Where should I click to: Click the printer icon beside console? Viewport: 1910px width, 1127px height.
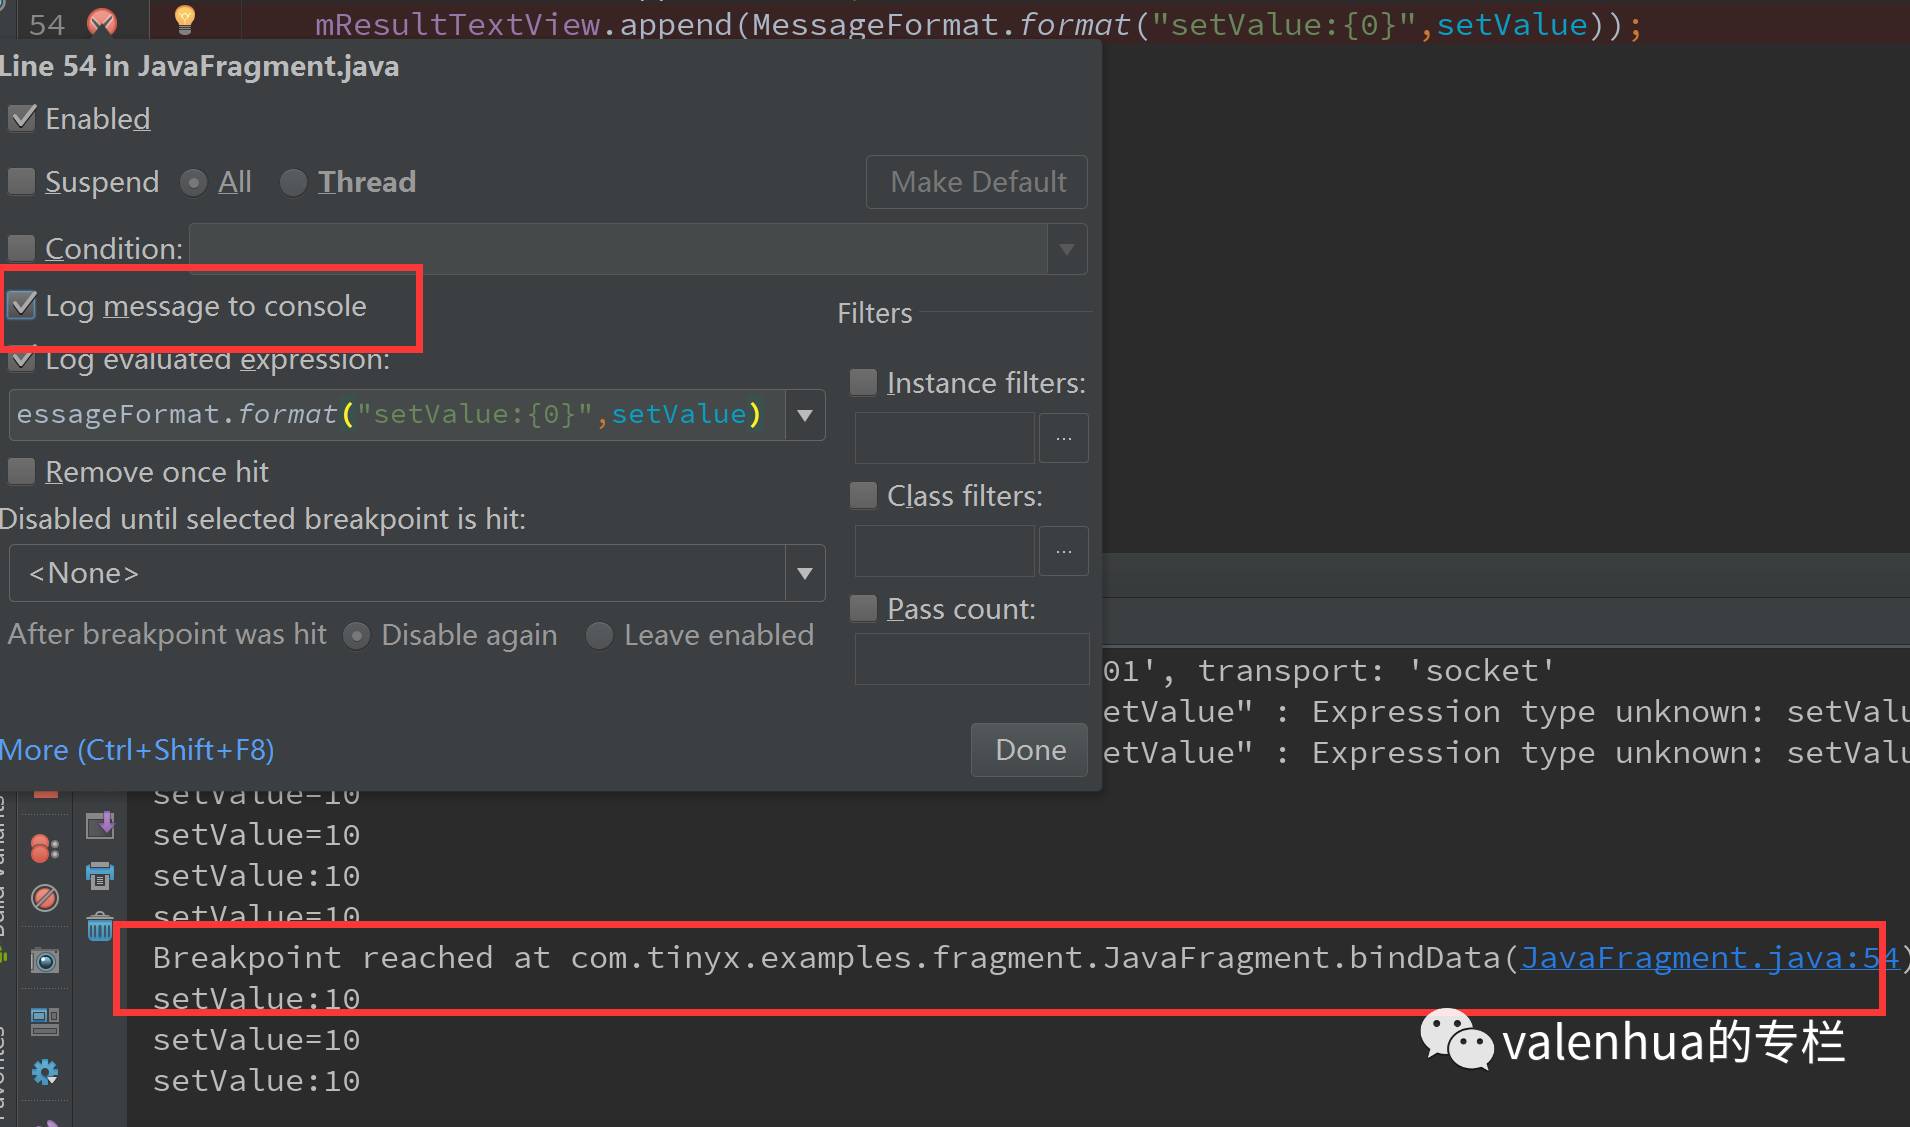point(100,876)
